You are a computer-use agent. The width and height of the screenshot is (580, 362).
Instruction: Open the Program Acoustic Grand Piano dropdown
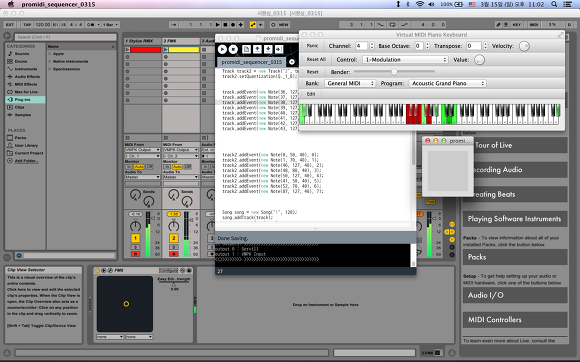[447, 84]
